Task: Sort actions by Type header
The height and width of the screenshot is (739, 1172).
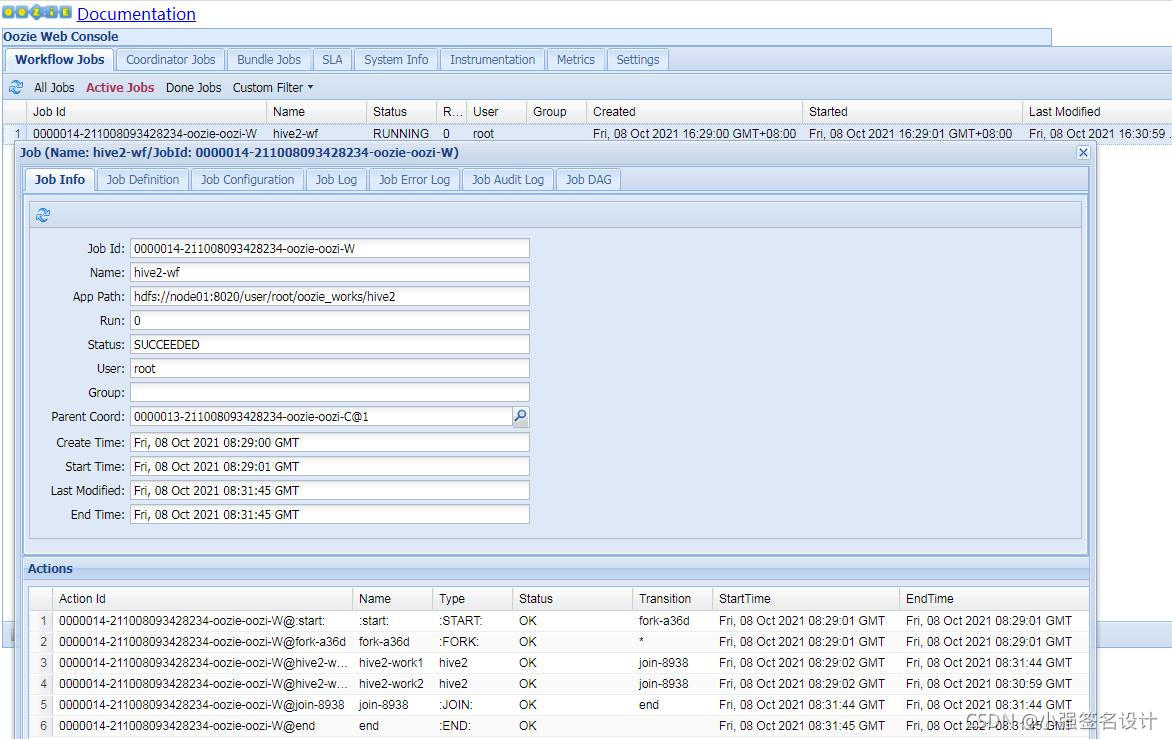Action: pyautogui.click(x=472, y=599)
